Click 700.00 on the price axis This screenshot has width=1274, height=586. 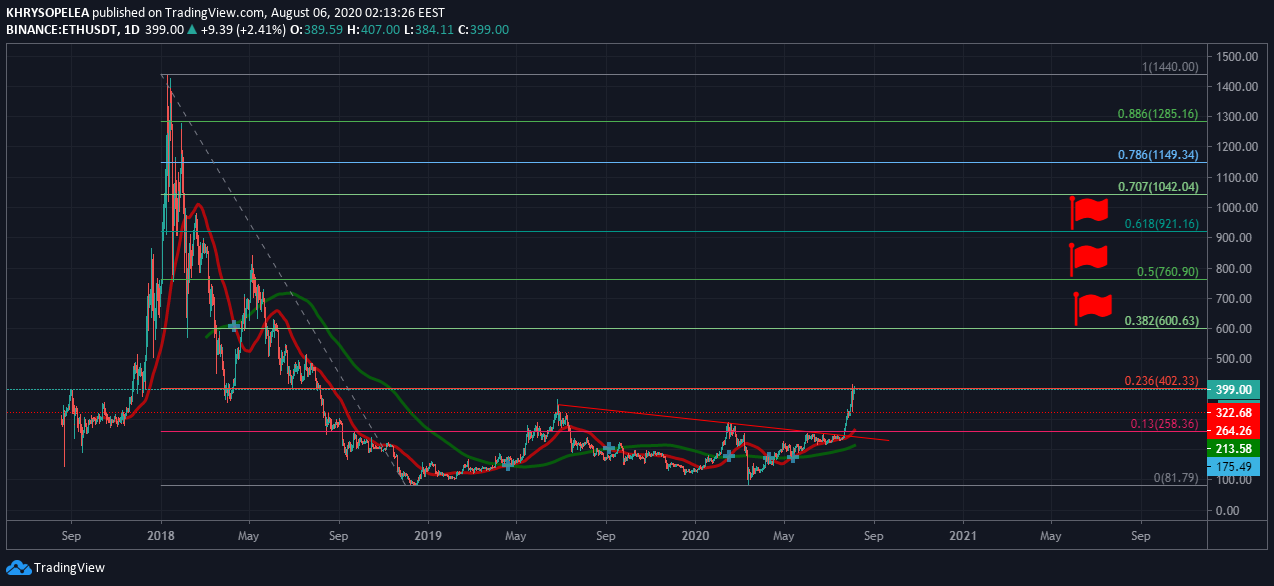(1236, 299)
